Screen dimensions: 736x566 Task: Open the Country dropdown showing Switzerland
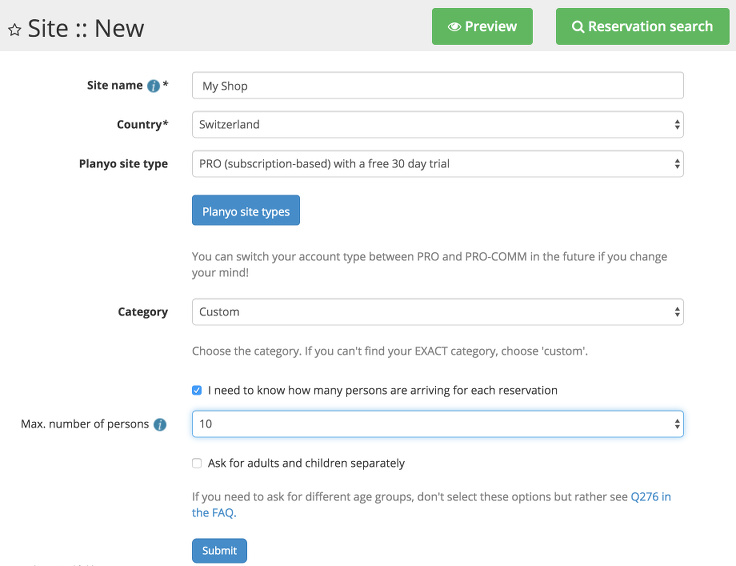pos(437,125)
